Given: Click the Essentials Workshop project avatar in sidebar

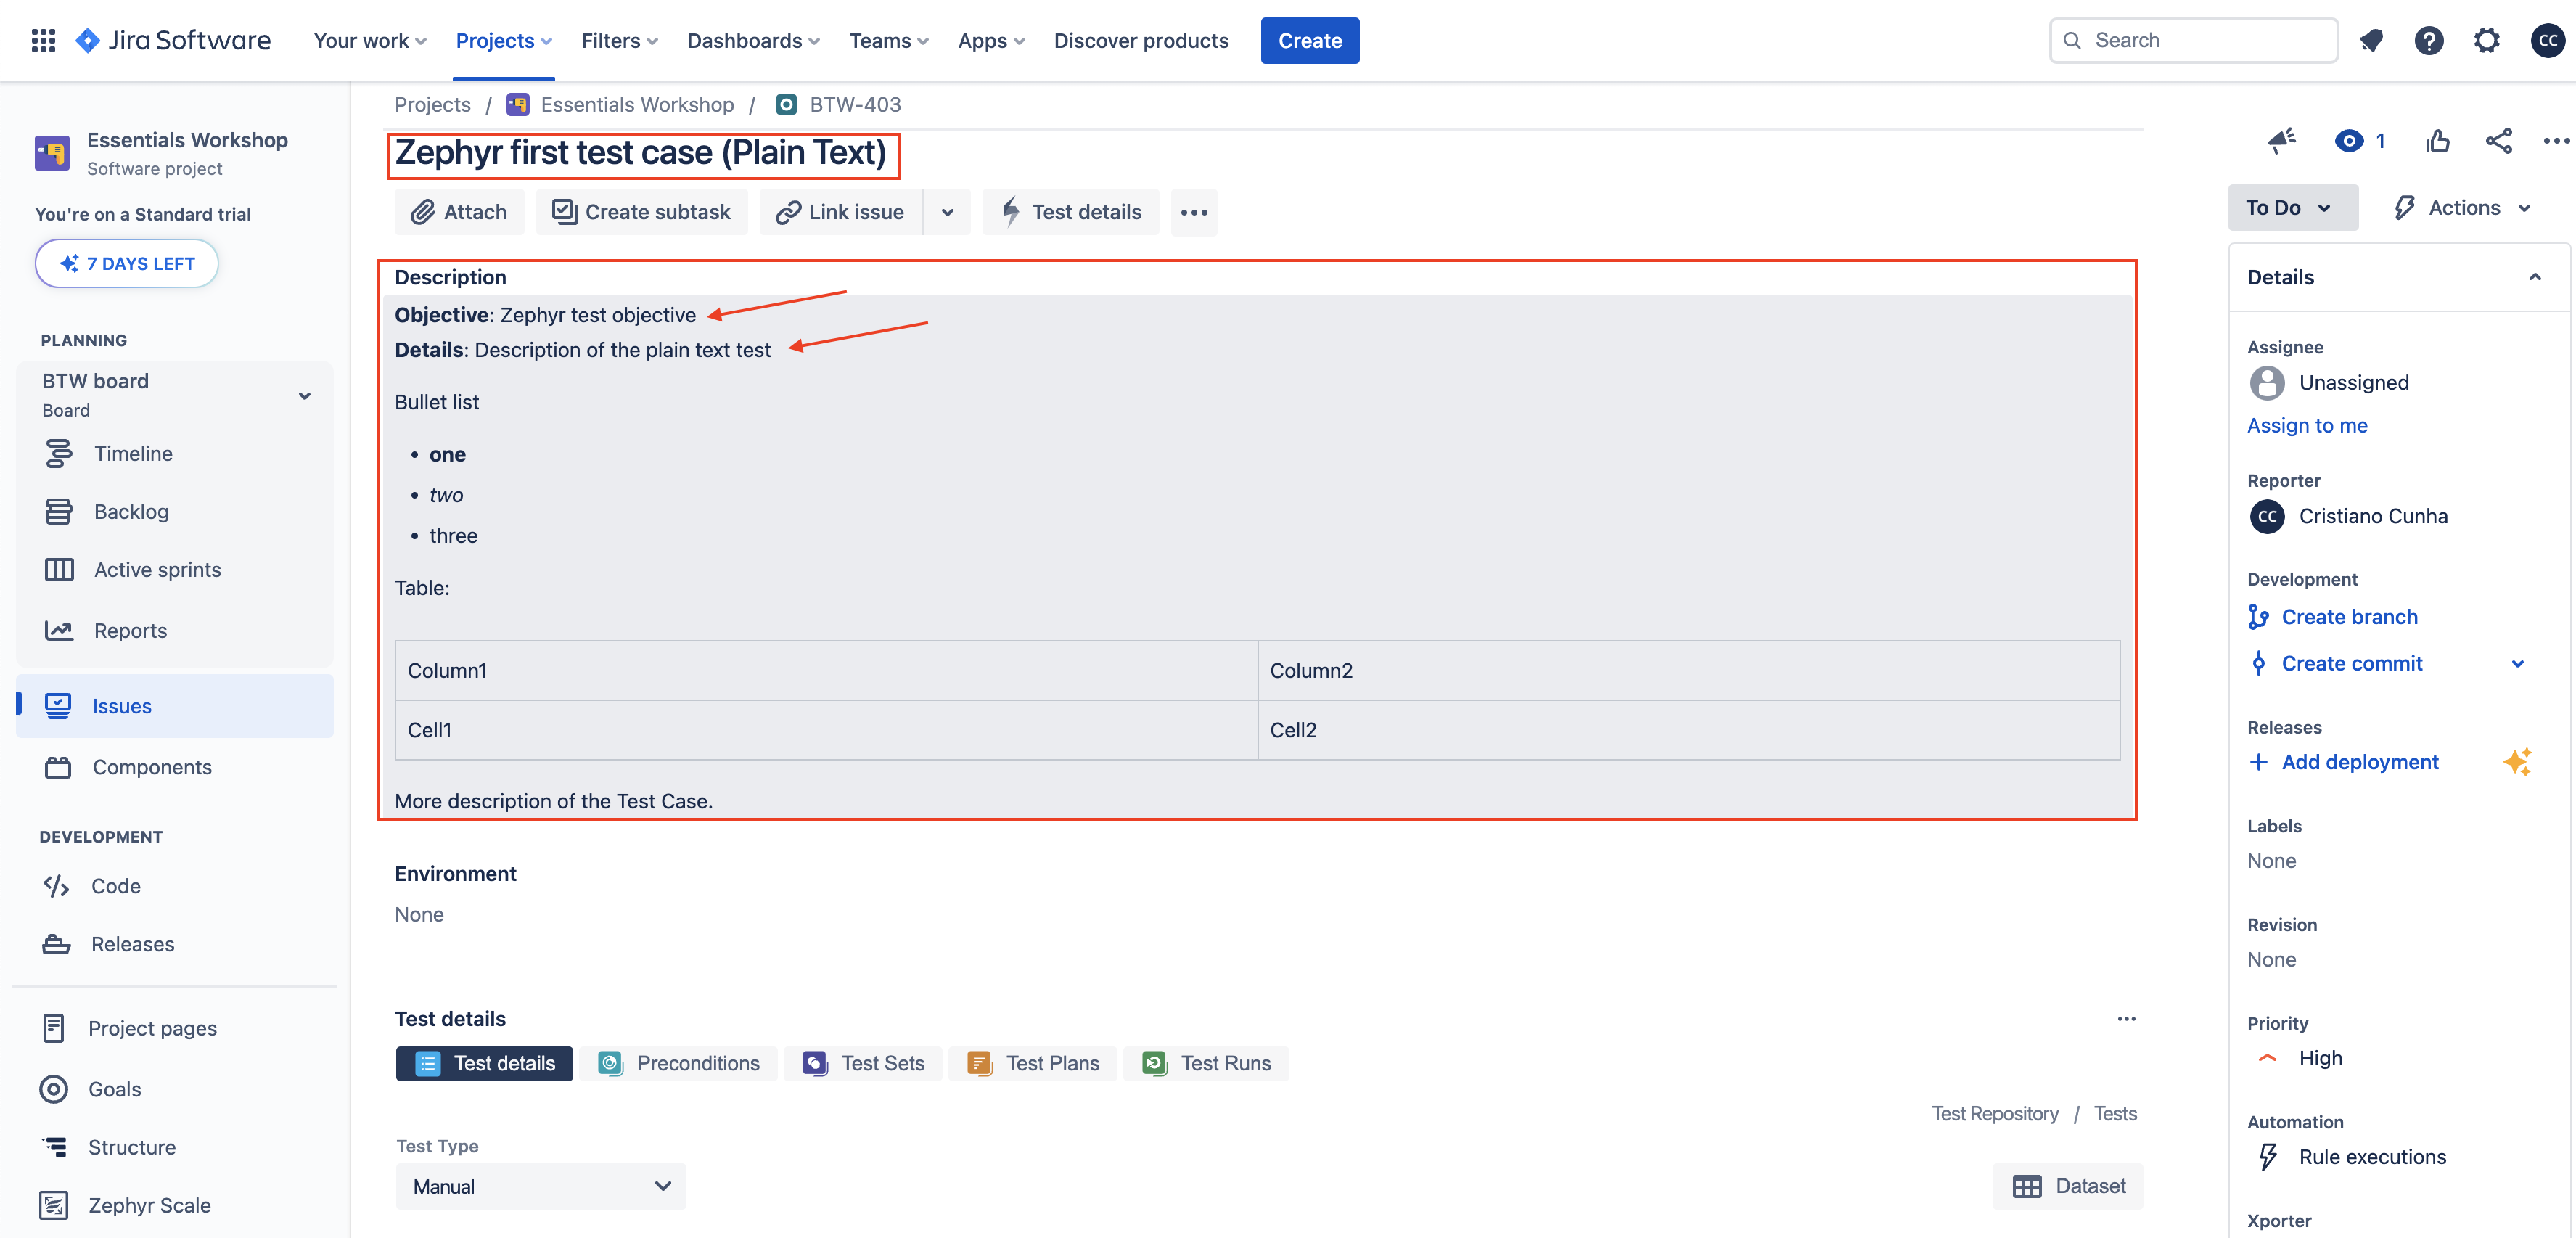Looking at the screenshot, I should pyautogui.click(x=52, y=153).
